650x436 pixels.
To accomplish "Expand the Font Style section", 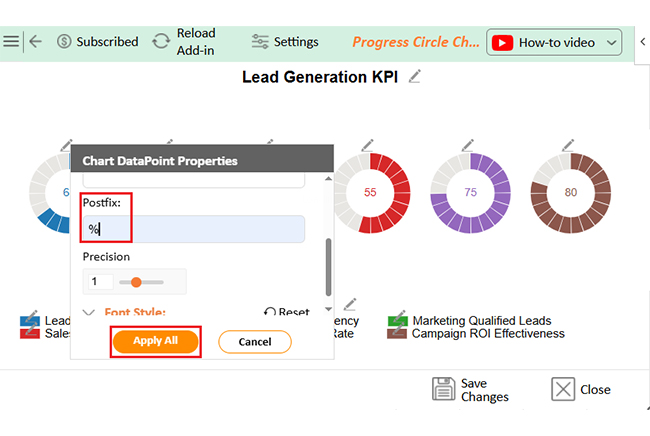I will 88,312.
